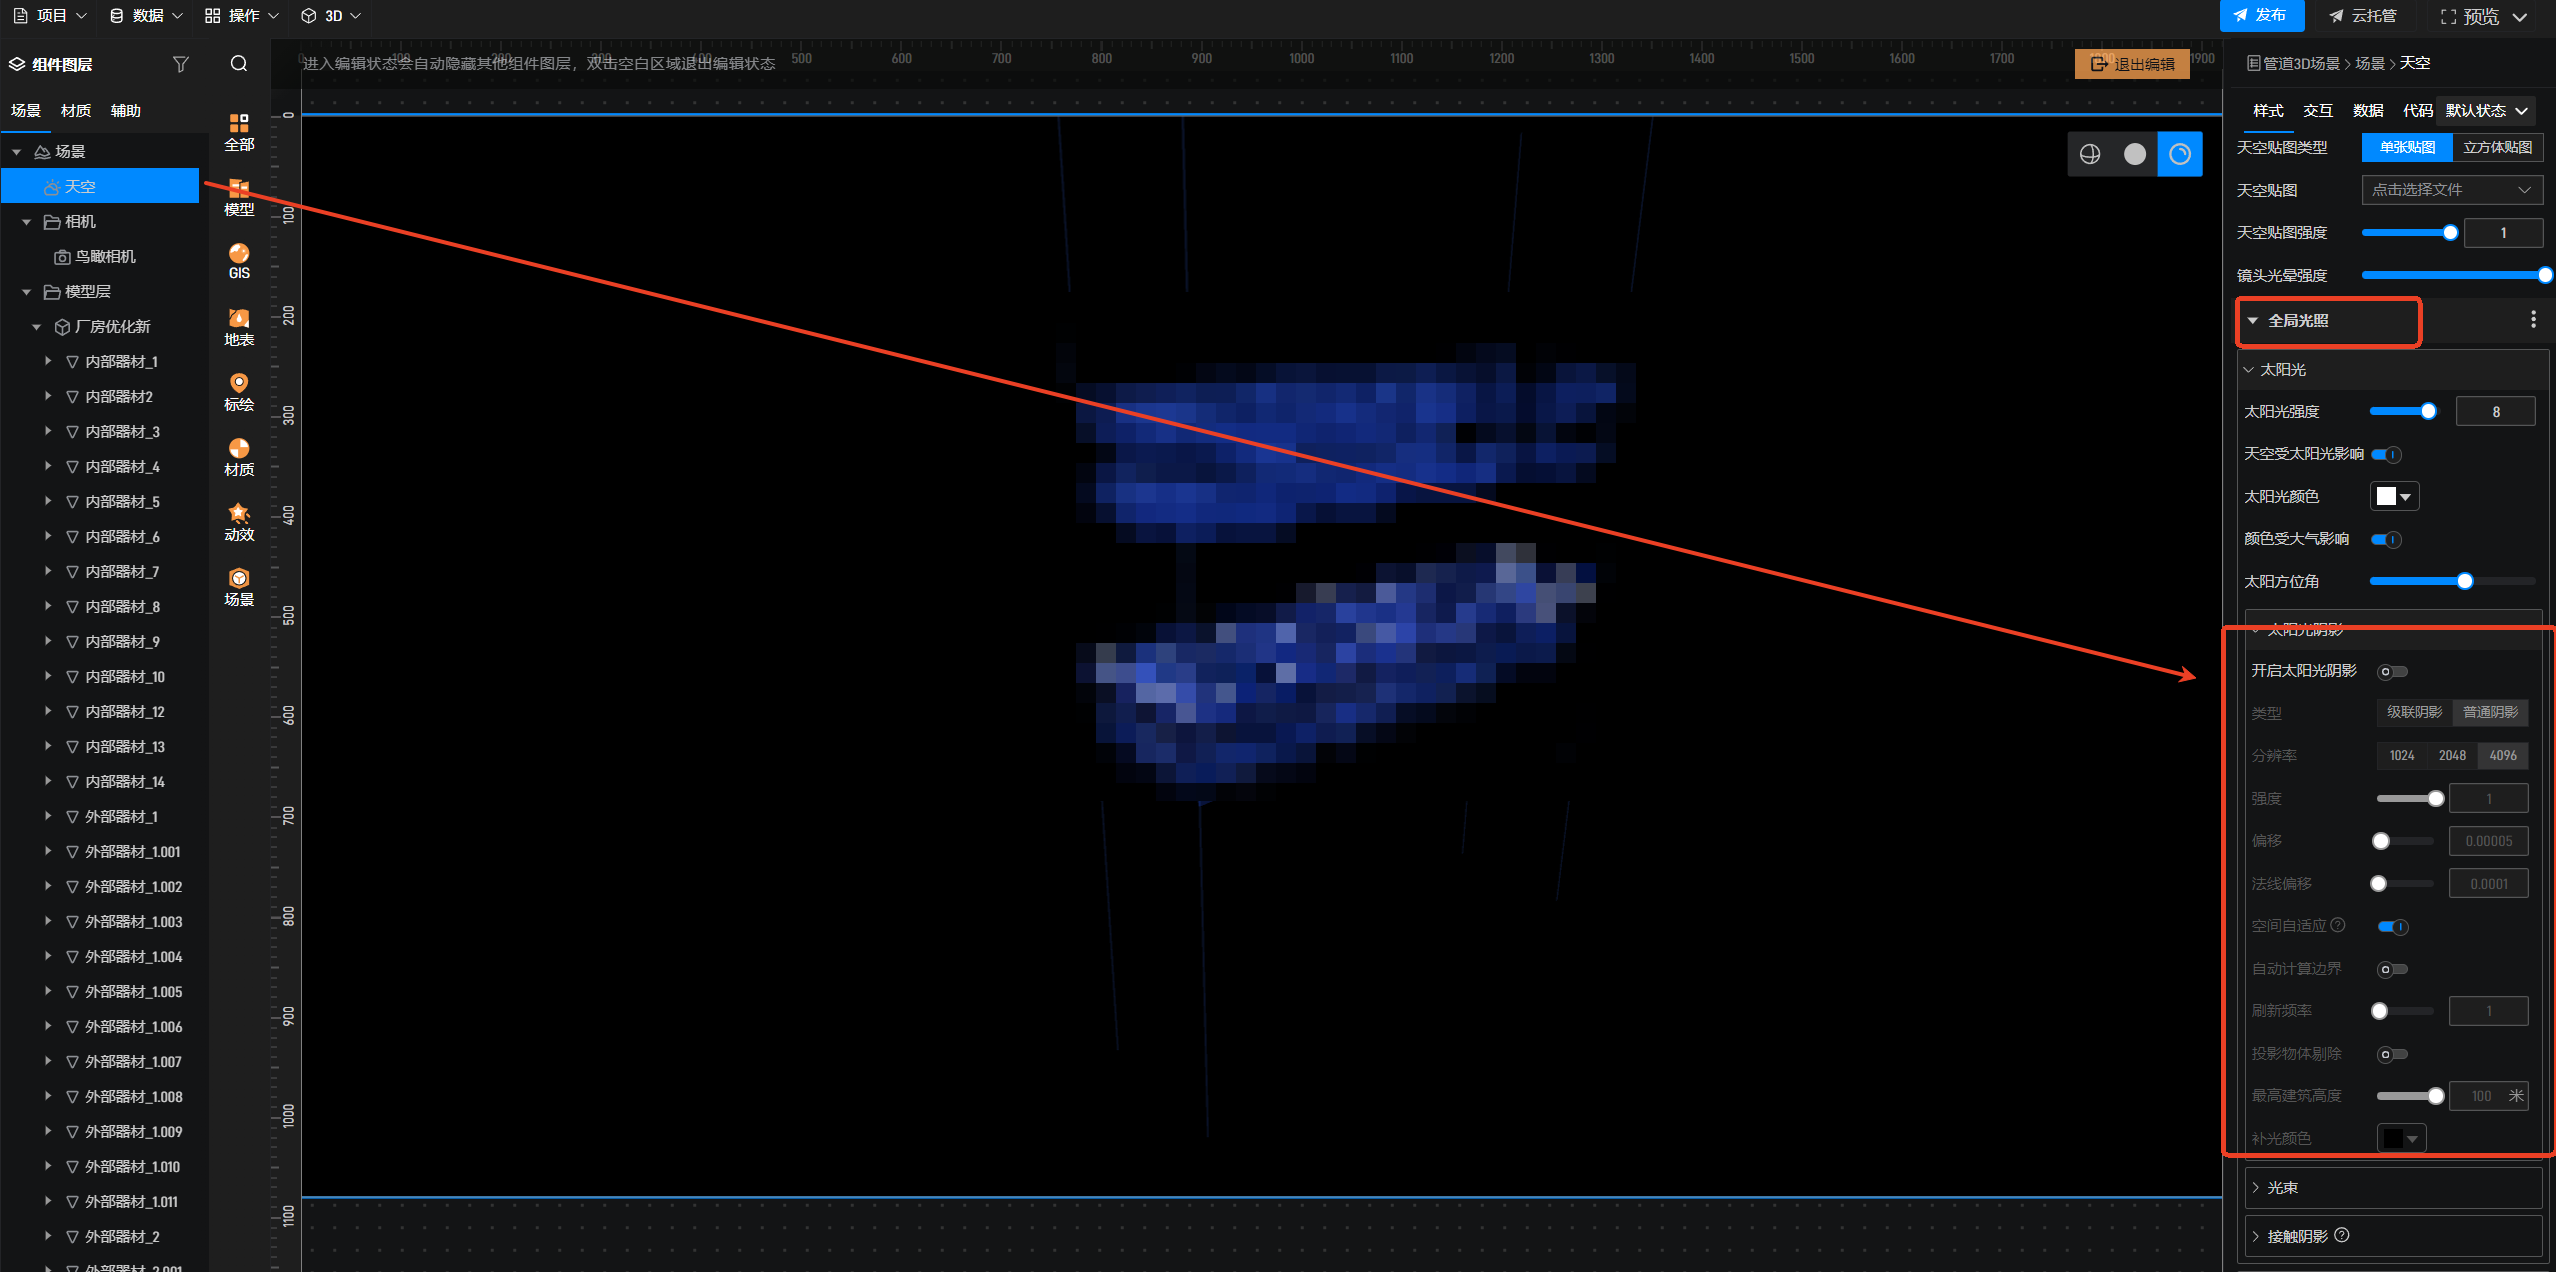Select the 模型 category icon

[239, 196]
